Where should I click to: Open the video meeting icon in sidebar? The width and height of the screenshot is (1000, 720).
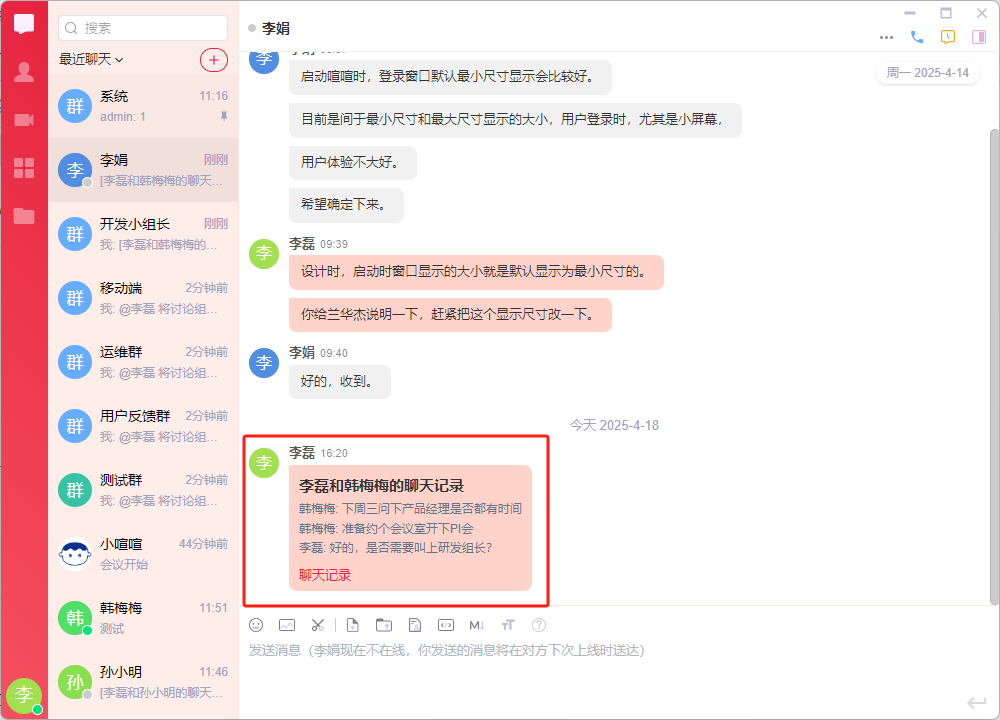[x=24, y=120]
